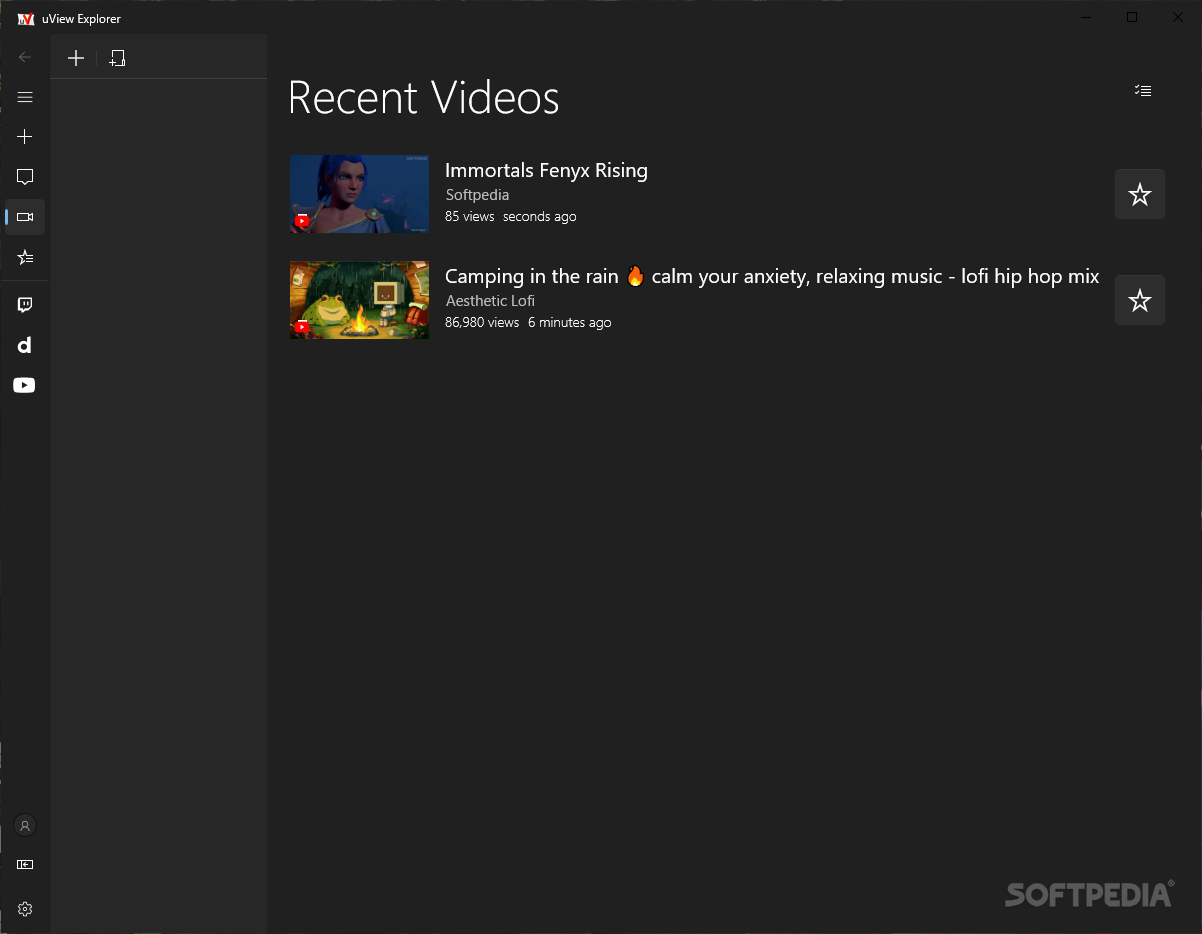This screenshot has height=934, width=1202.
Task: Close the uView Explorer window
Action: [1178, 17]
